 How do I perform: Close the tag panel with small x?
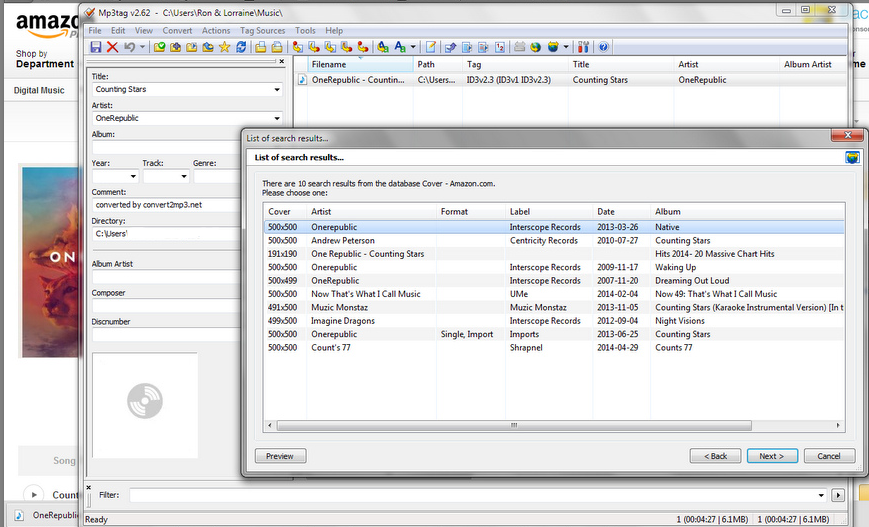click(x=282, y=62)
